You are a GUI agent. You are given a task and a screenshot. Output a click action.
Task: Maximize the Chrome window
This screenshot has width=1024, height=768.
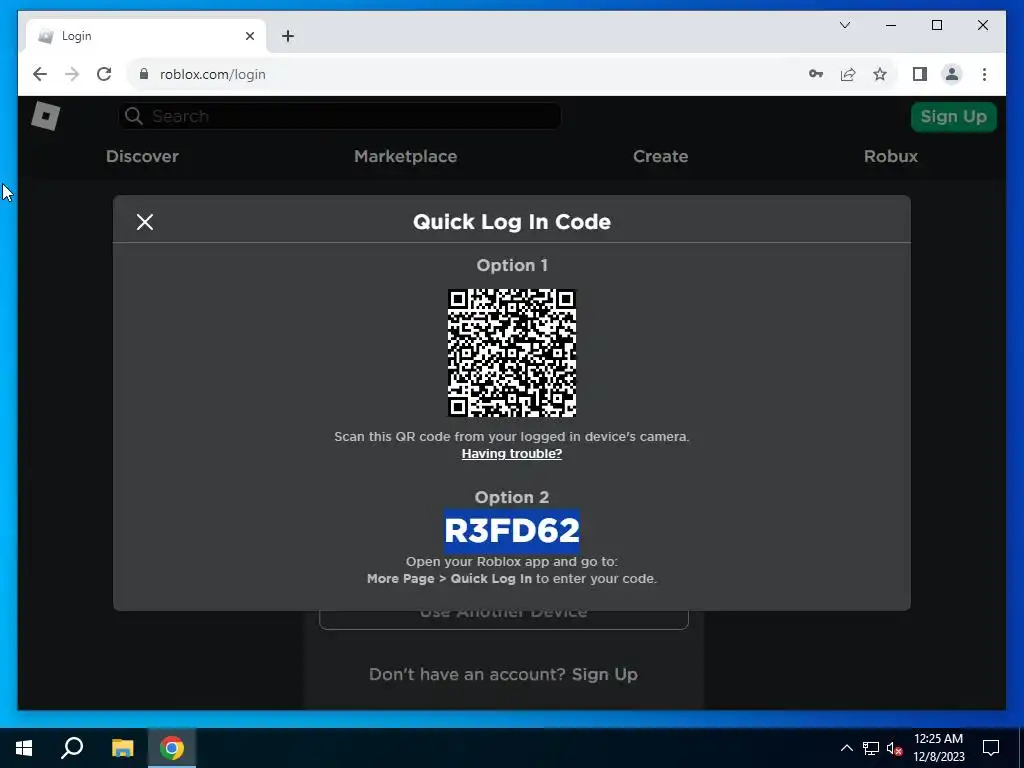click(x=936, y=25)
